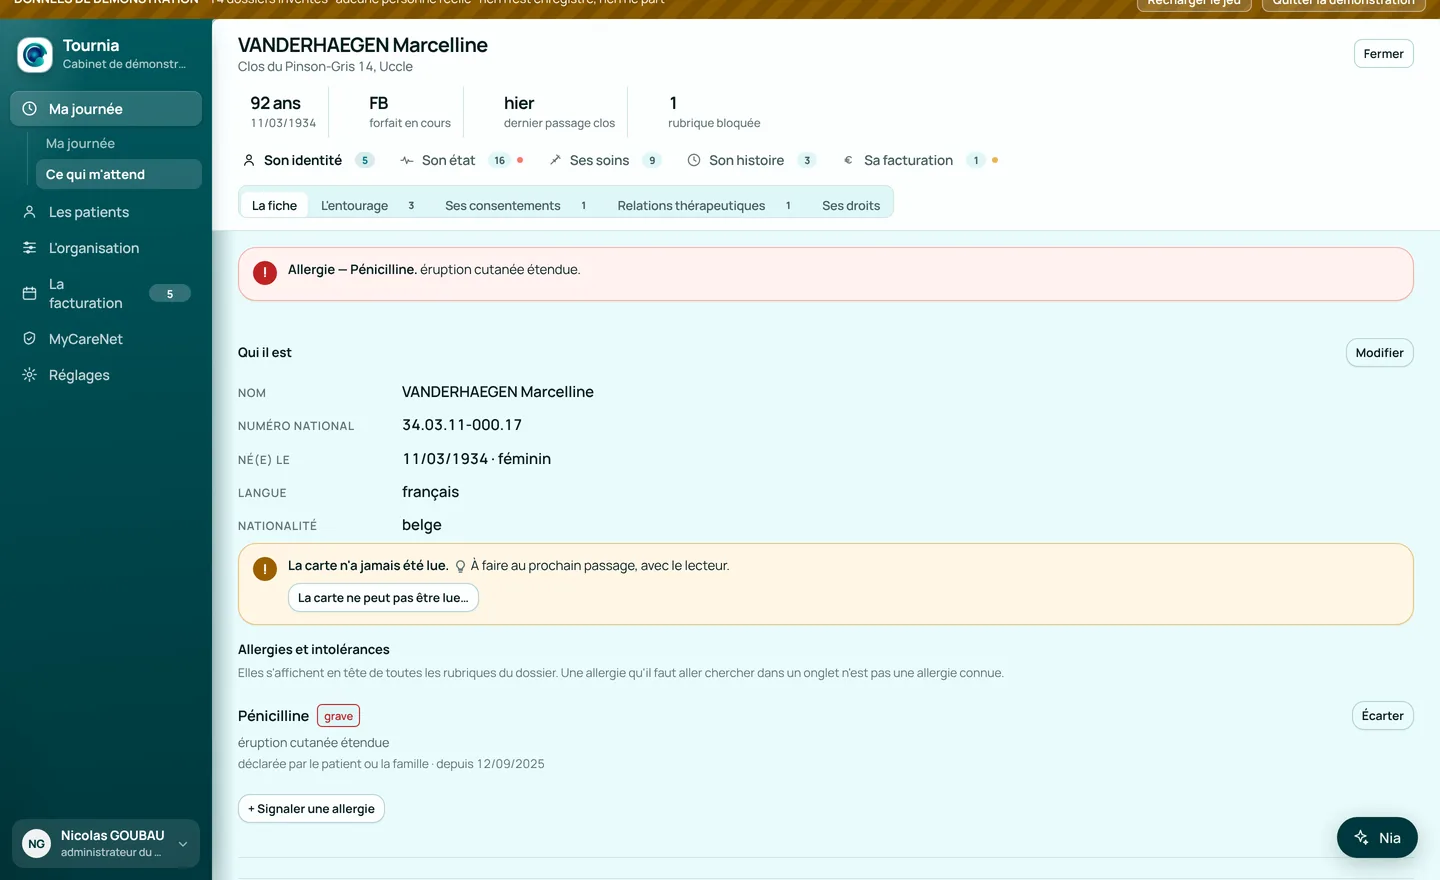Open the 'La carte ne peut pas être lue...' options
Image resolution: width=1440 pixels, height=880 pixels.
coord(383,598)
